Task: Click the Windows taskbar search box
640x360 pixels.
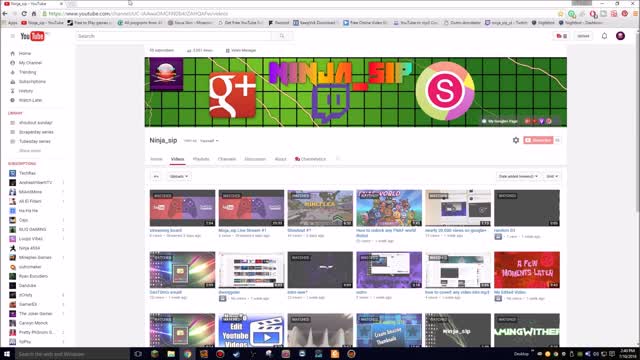Action: [72, 354]
